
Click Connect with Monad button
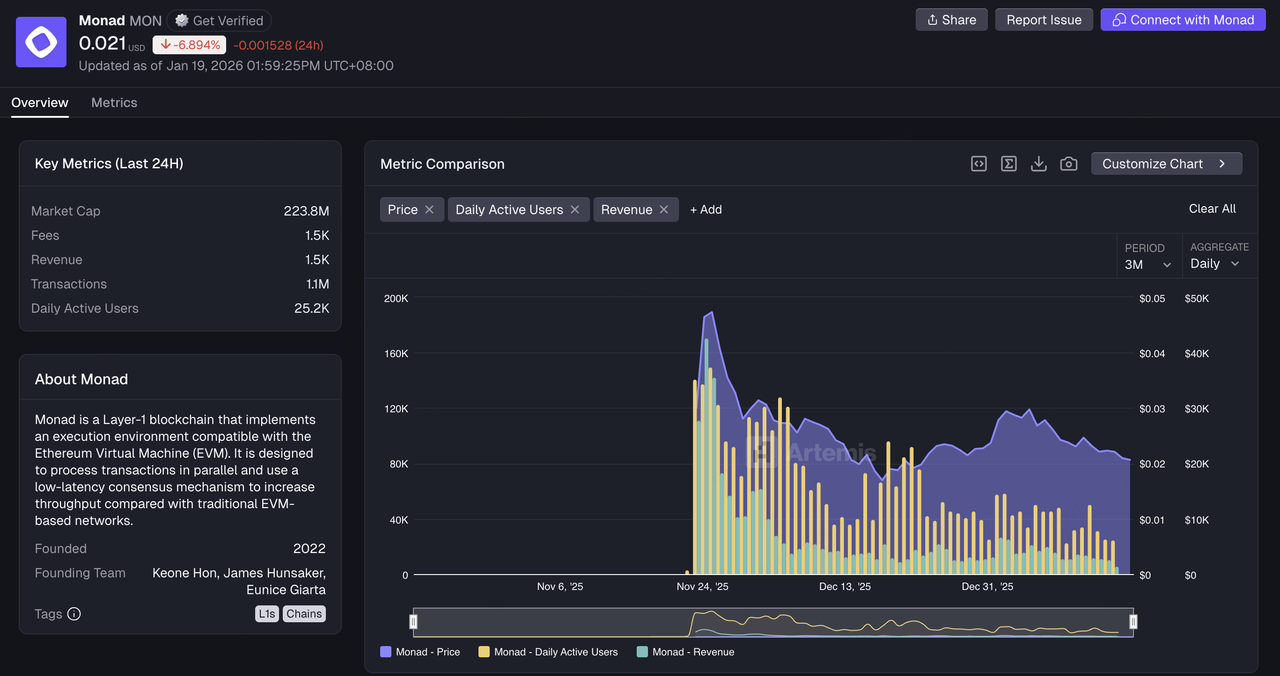click(1182, 20)
